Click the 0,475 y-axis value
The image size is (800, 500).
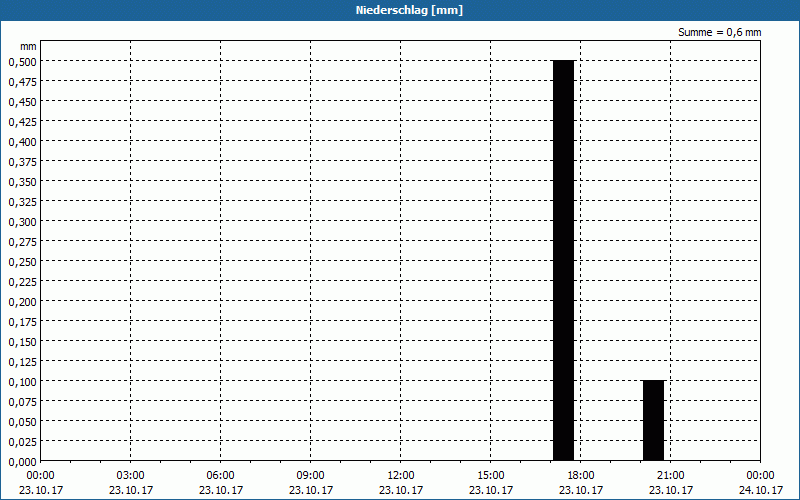(22, 81)
